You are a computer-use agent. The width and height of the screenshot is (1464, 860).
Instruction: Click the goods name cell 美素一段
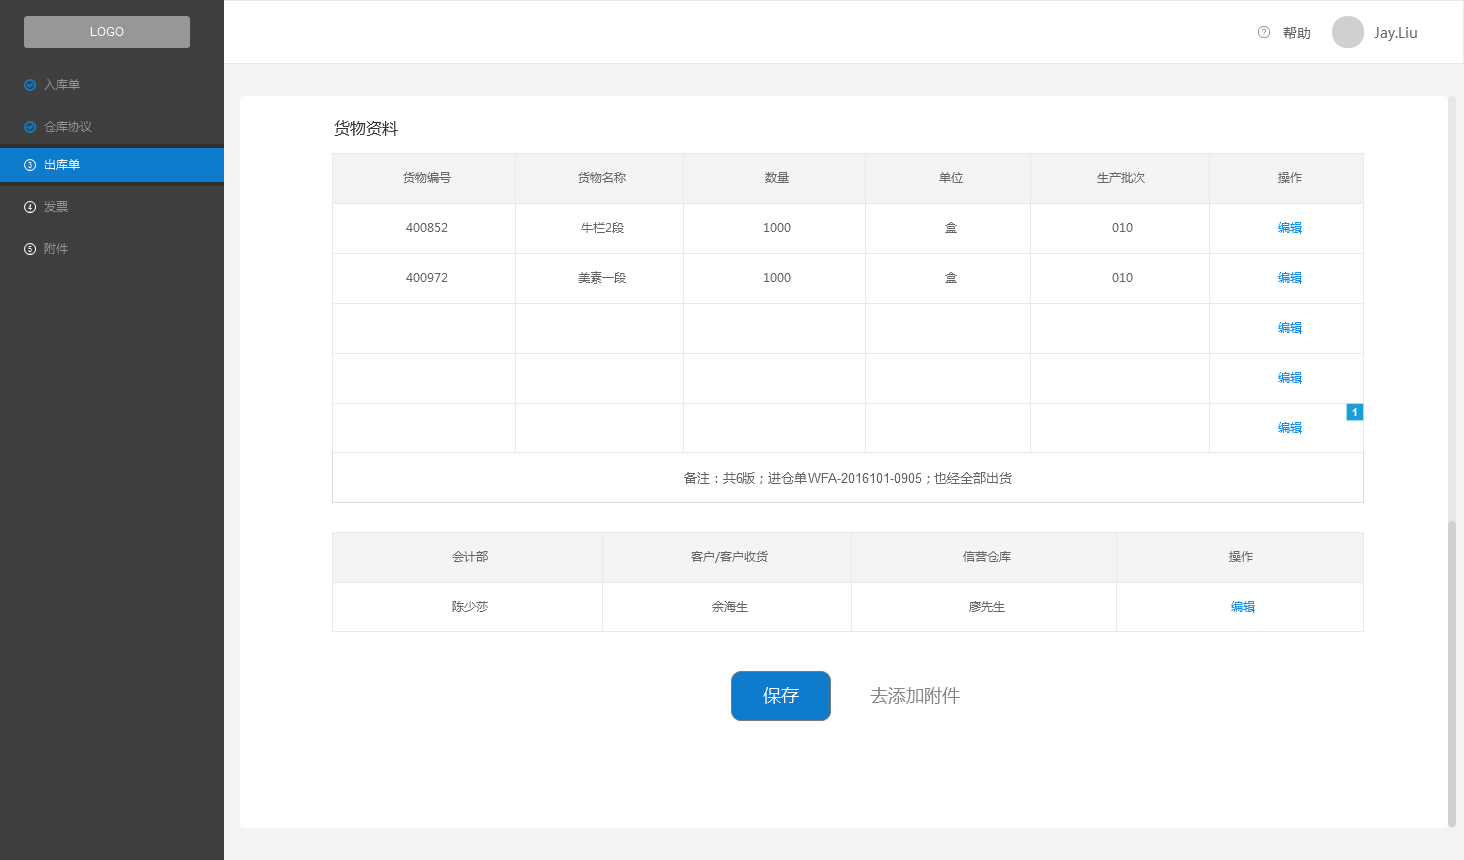[602, 278]
